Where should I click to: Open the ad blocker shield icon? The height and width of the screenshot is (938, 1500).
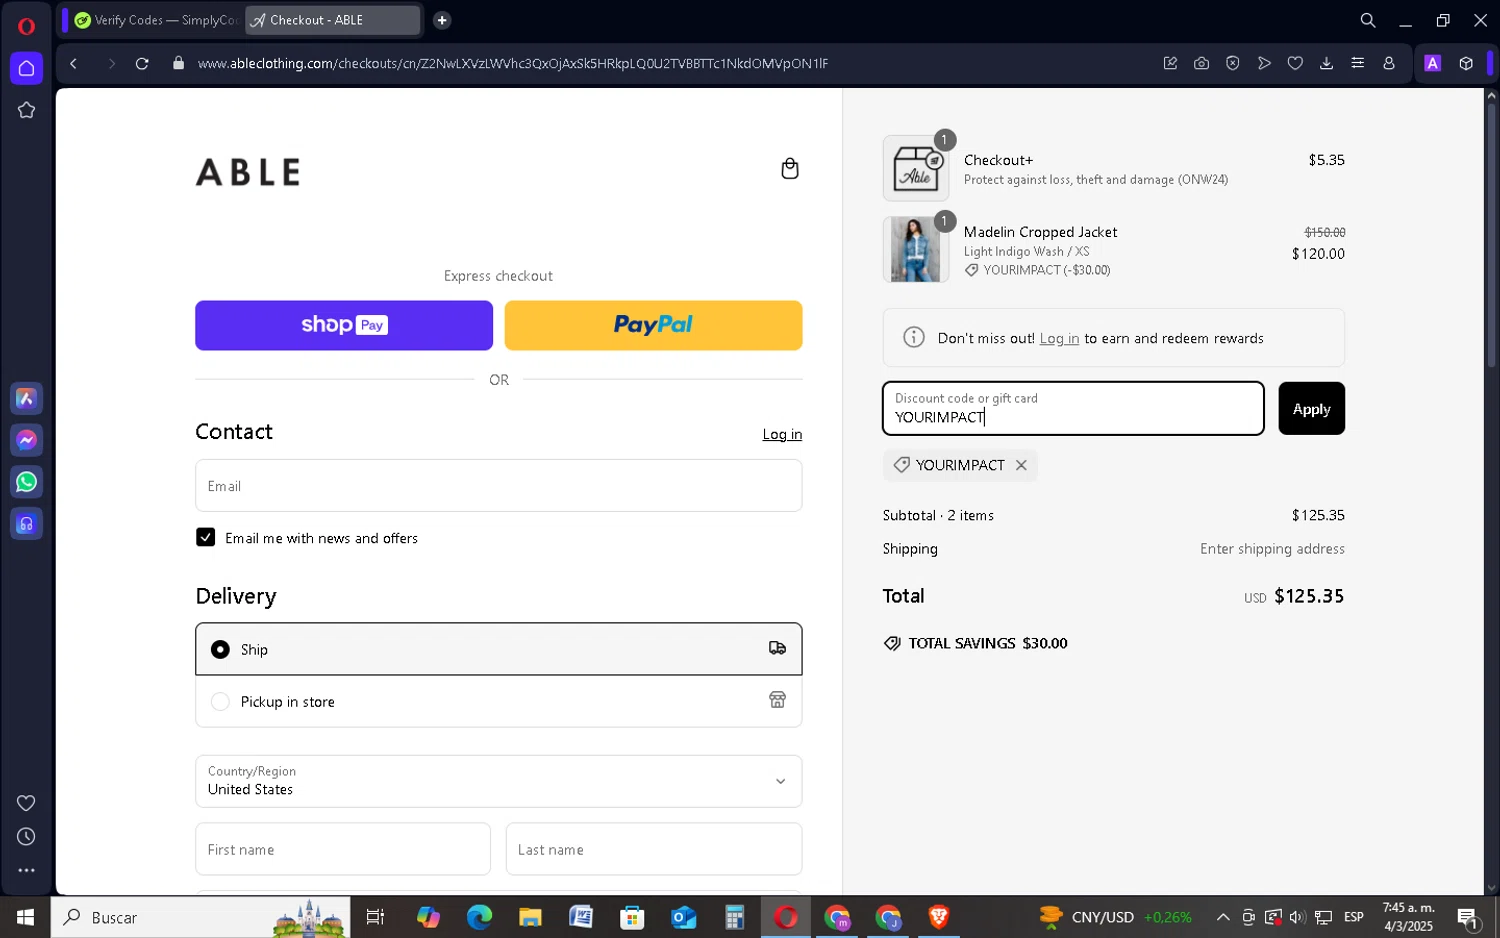[1233, 63]
